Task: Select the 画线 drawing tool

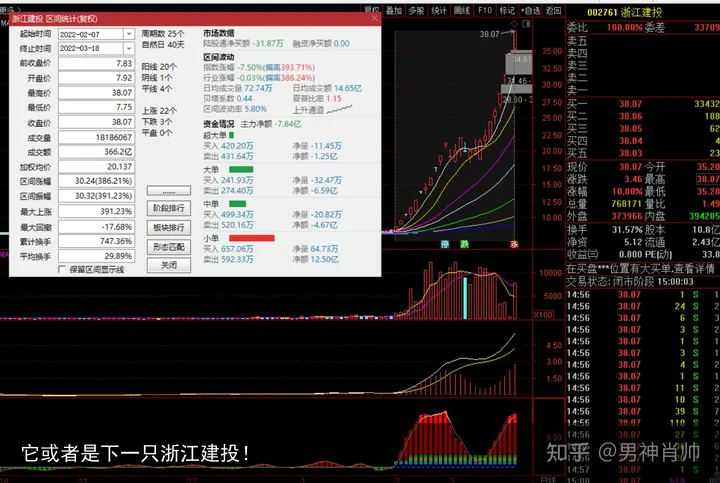Action: tap(462, 10)
